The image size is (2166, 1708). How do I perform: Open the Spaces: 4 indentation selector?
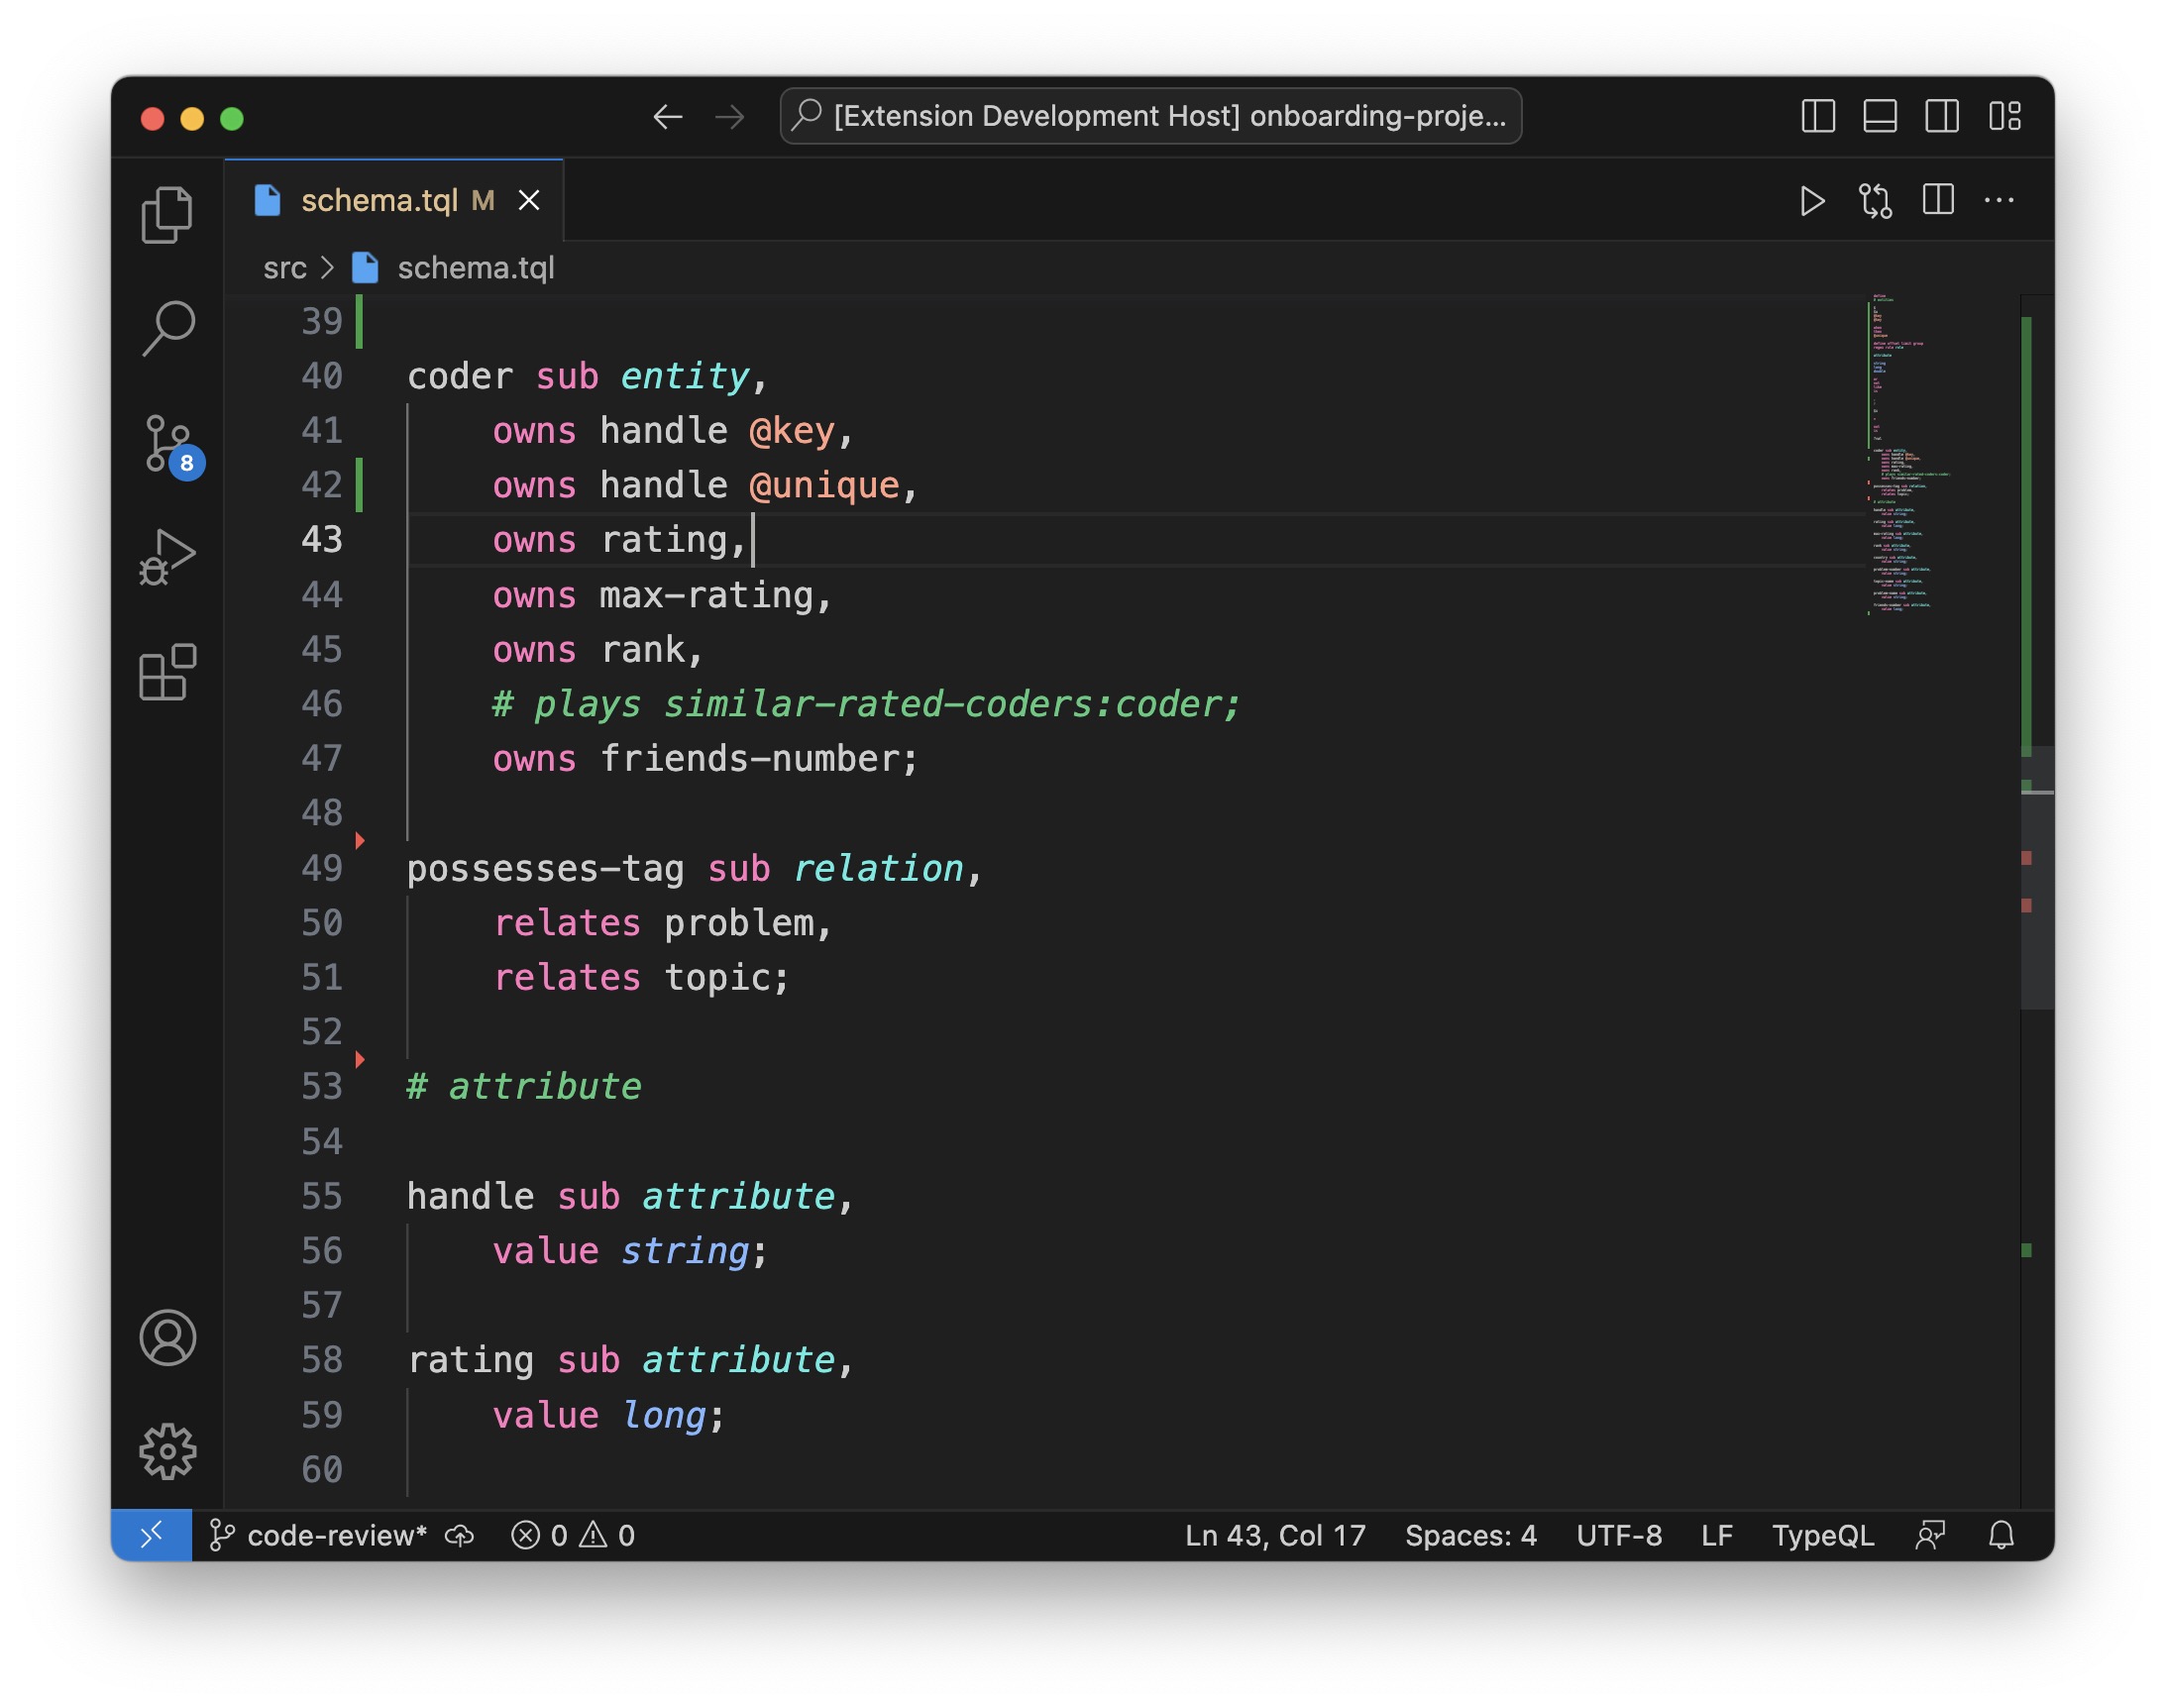point(1471,1536)
